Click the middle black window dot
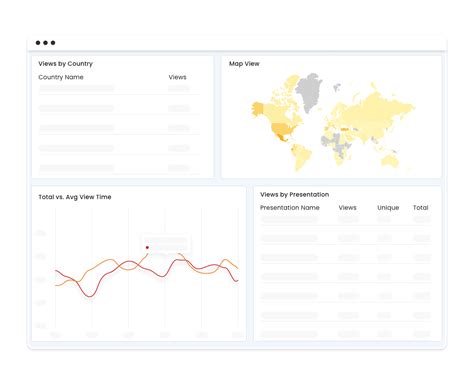Image resolution: width=474 pixels, height=384 pixels. [x=45, y=43]
